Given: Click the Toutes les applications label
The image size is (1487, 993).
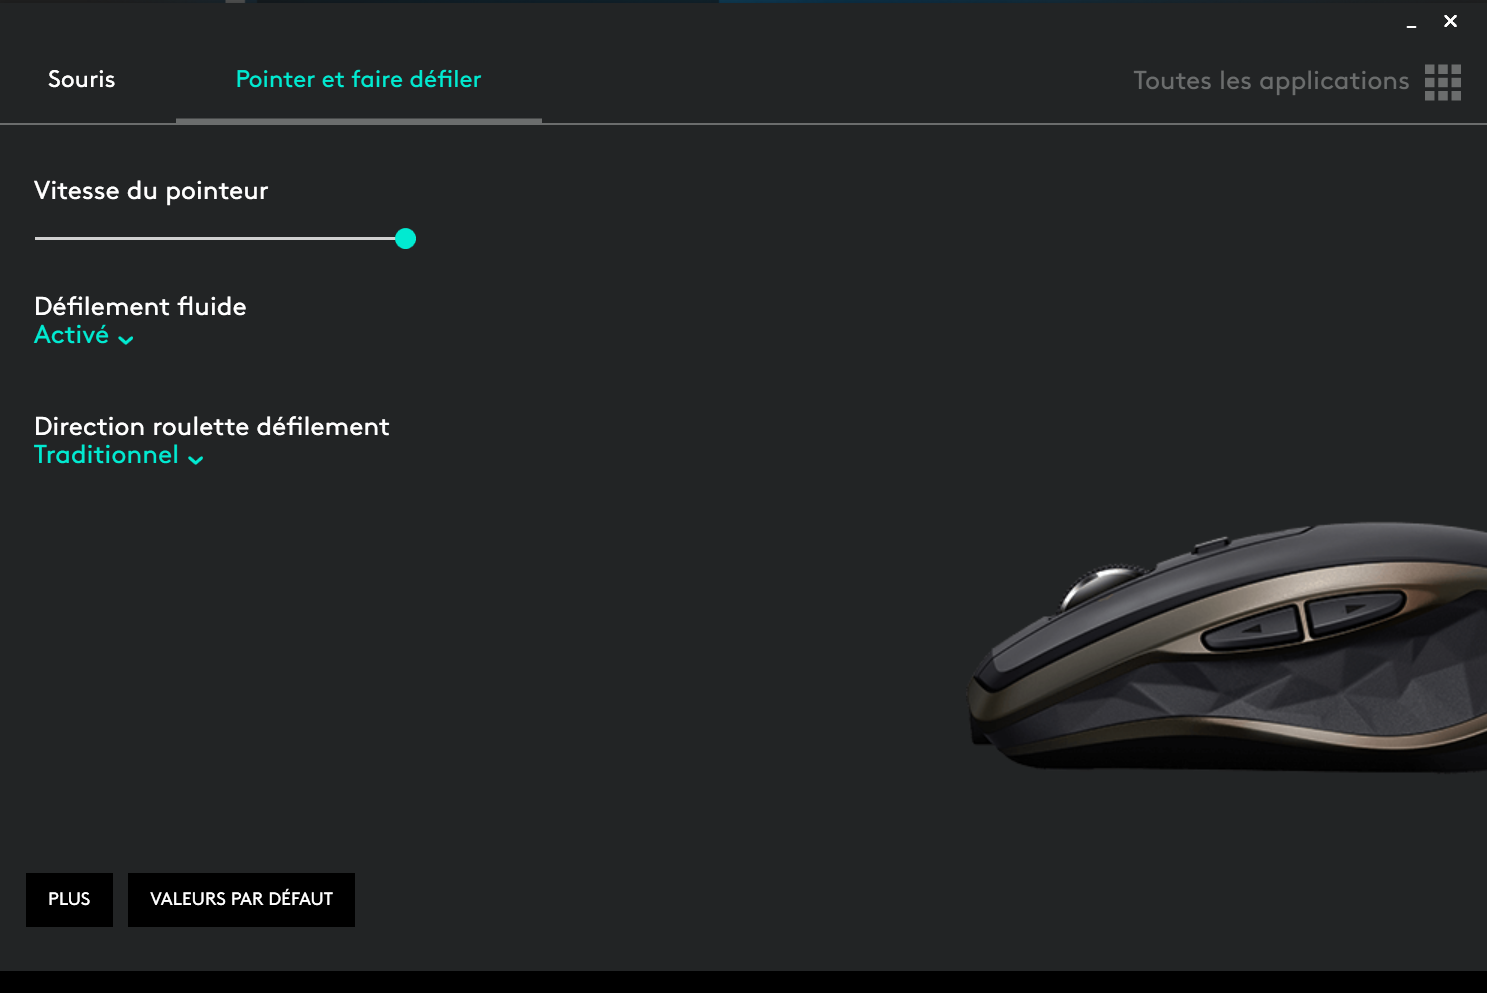Looking at the screenshot, I should point(1271,81).
